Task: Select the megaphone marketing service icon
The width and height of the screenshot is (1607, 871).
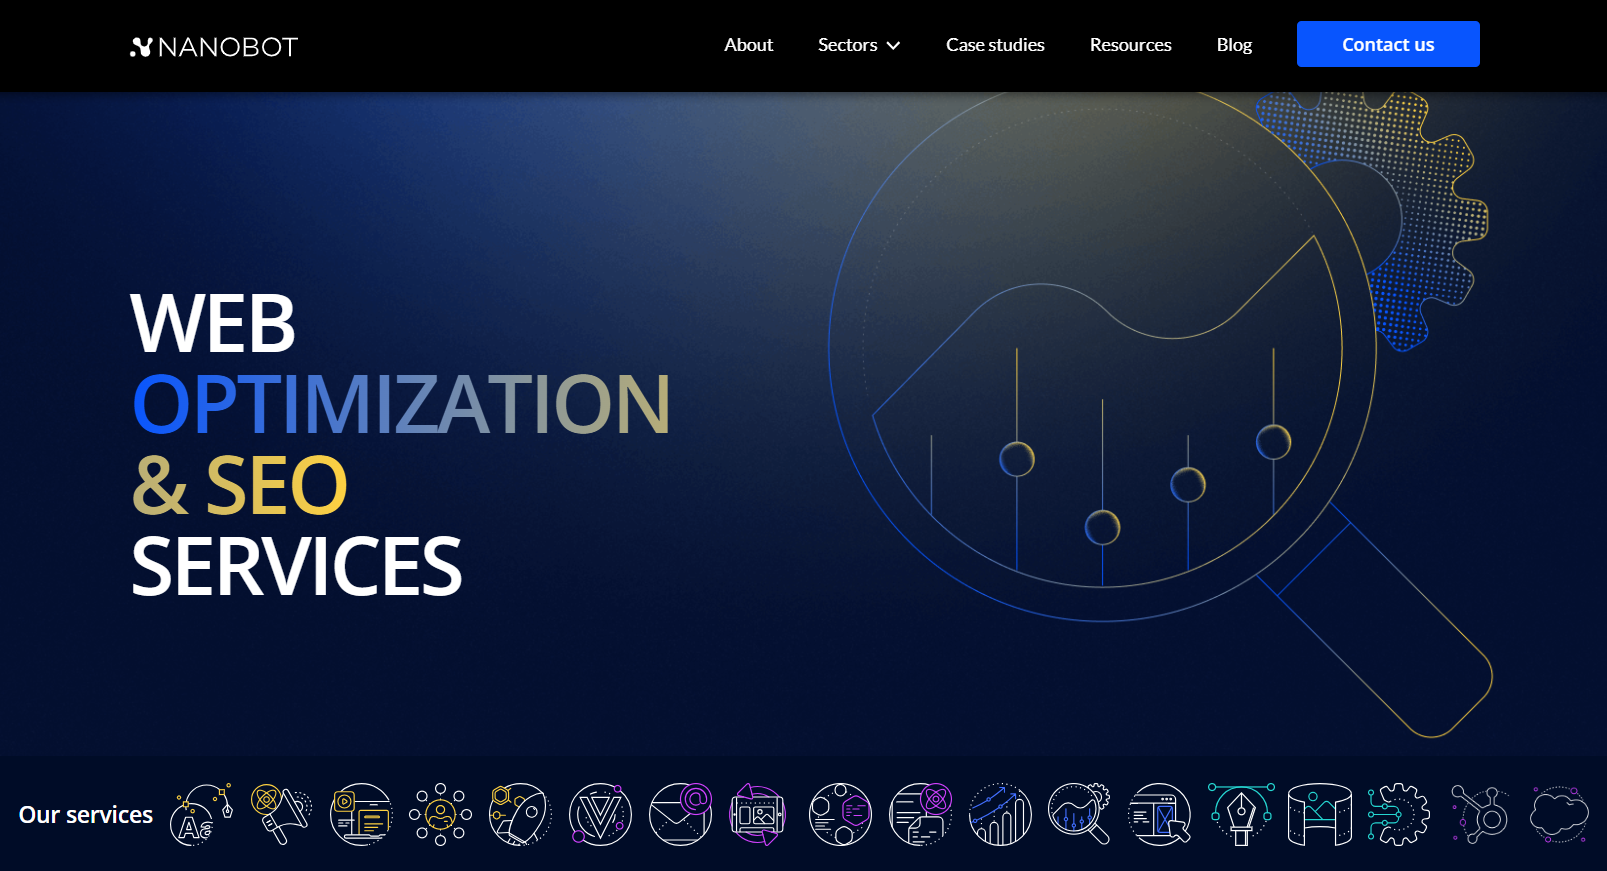Action: 281,814
